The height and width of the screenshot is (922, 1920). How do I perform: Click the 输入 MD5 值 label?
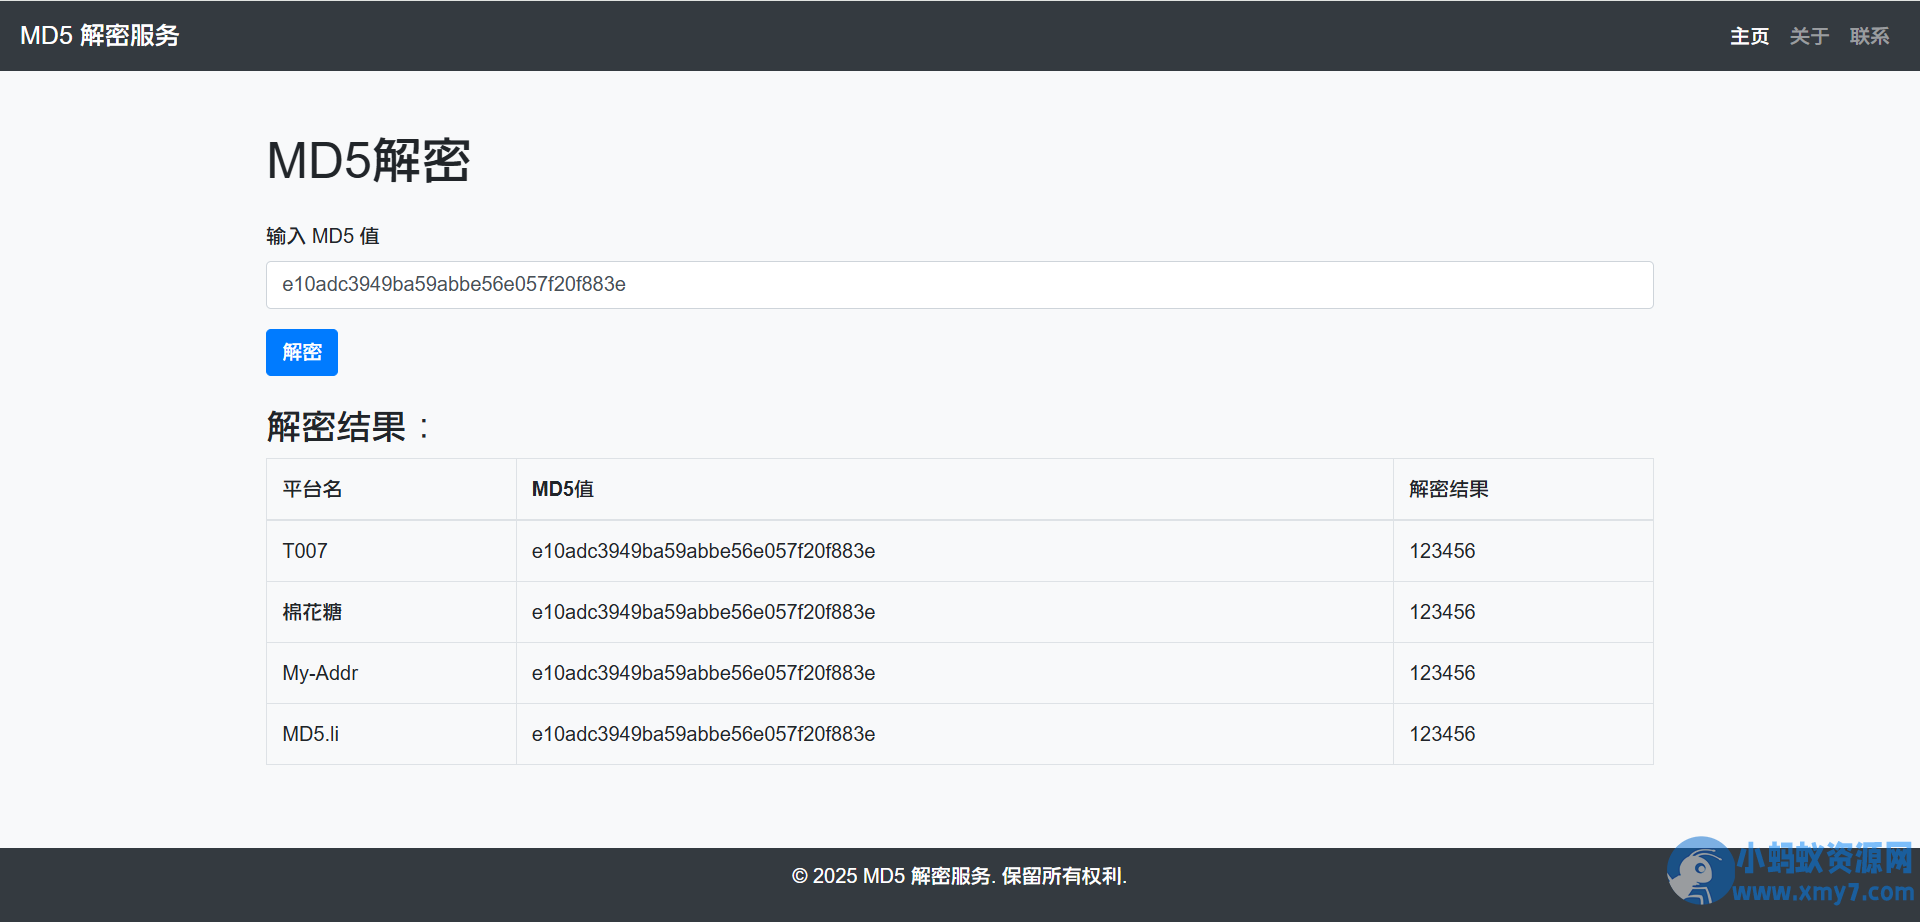pyautogui.click(x=323, y=236)
